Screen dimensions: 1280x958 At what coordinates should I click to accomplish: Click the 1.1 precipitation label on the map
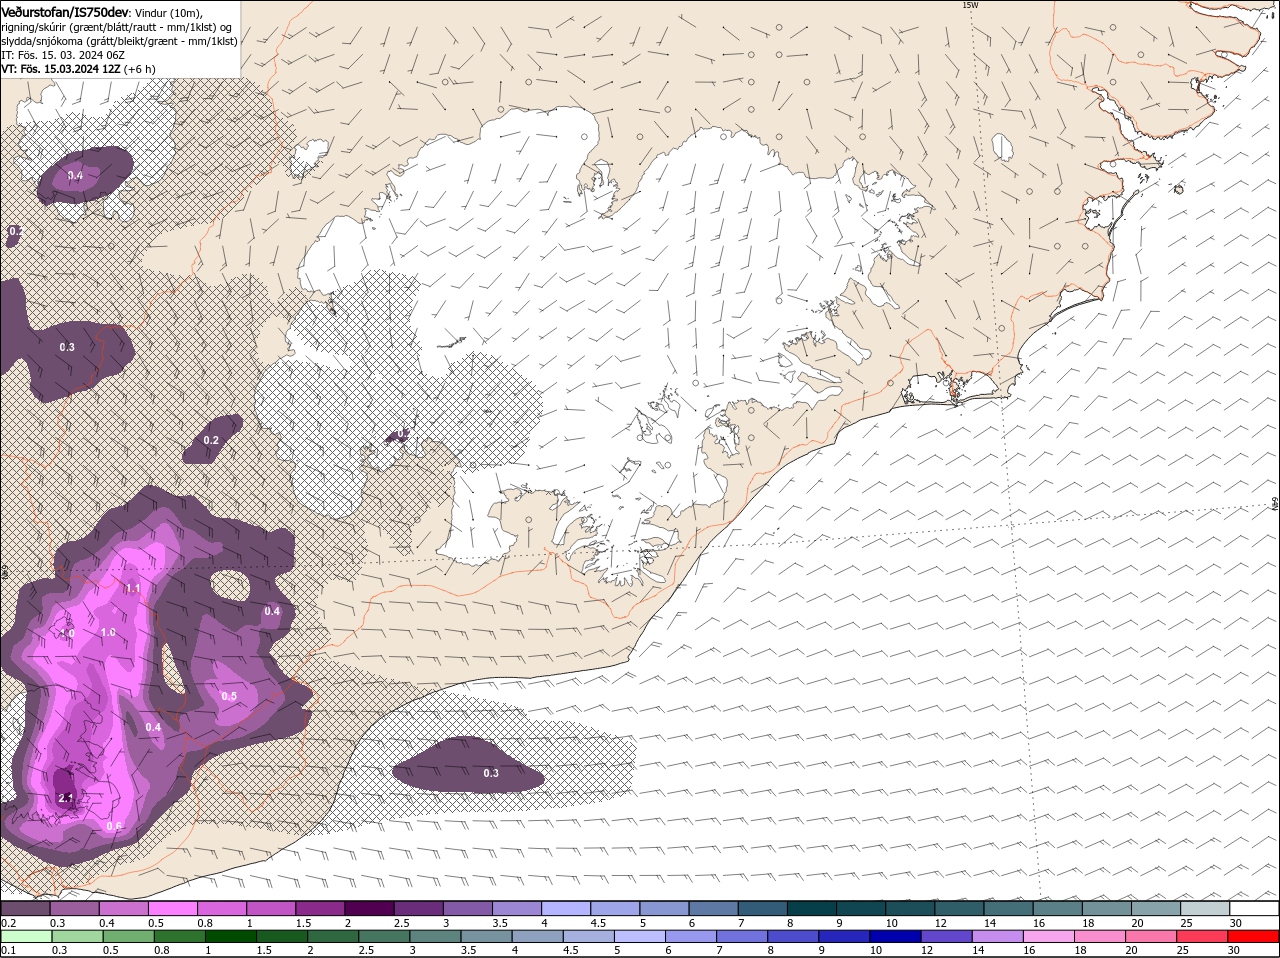133,589
